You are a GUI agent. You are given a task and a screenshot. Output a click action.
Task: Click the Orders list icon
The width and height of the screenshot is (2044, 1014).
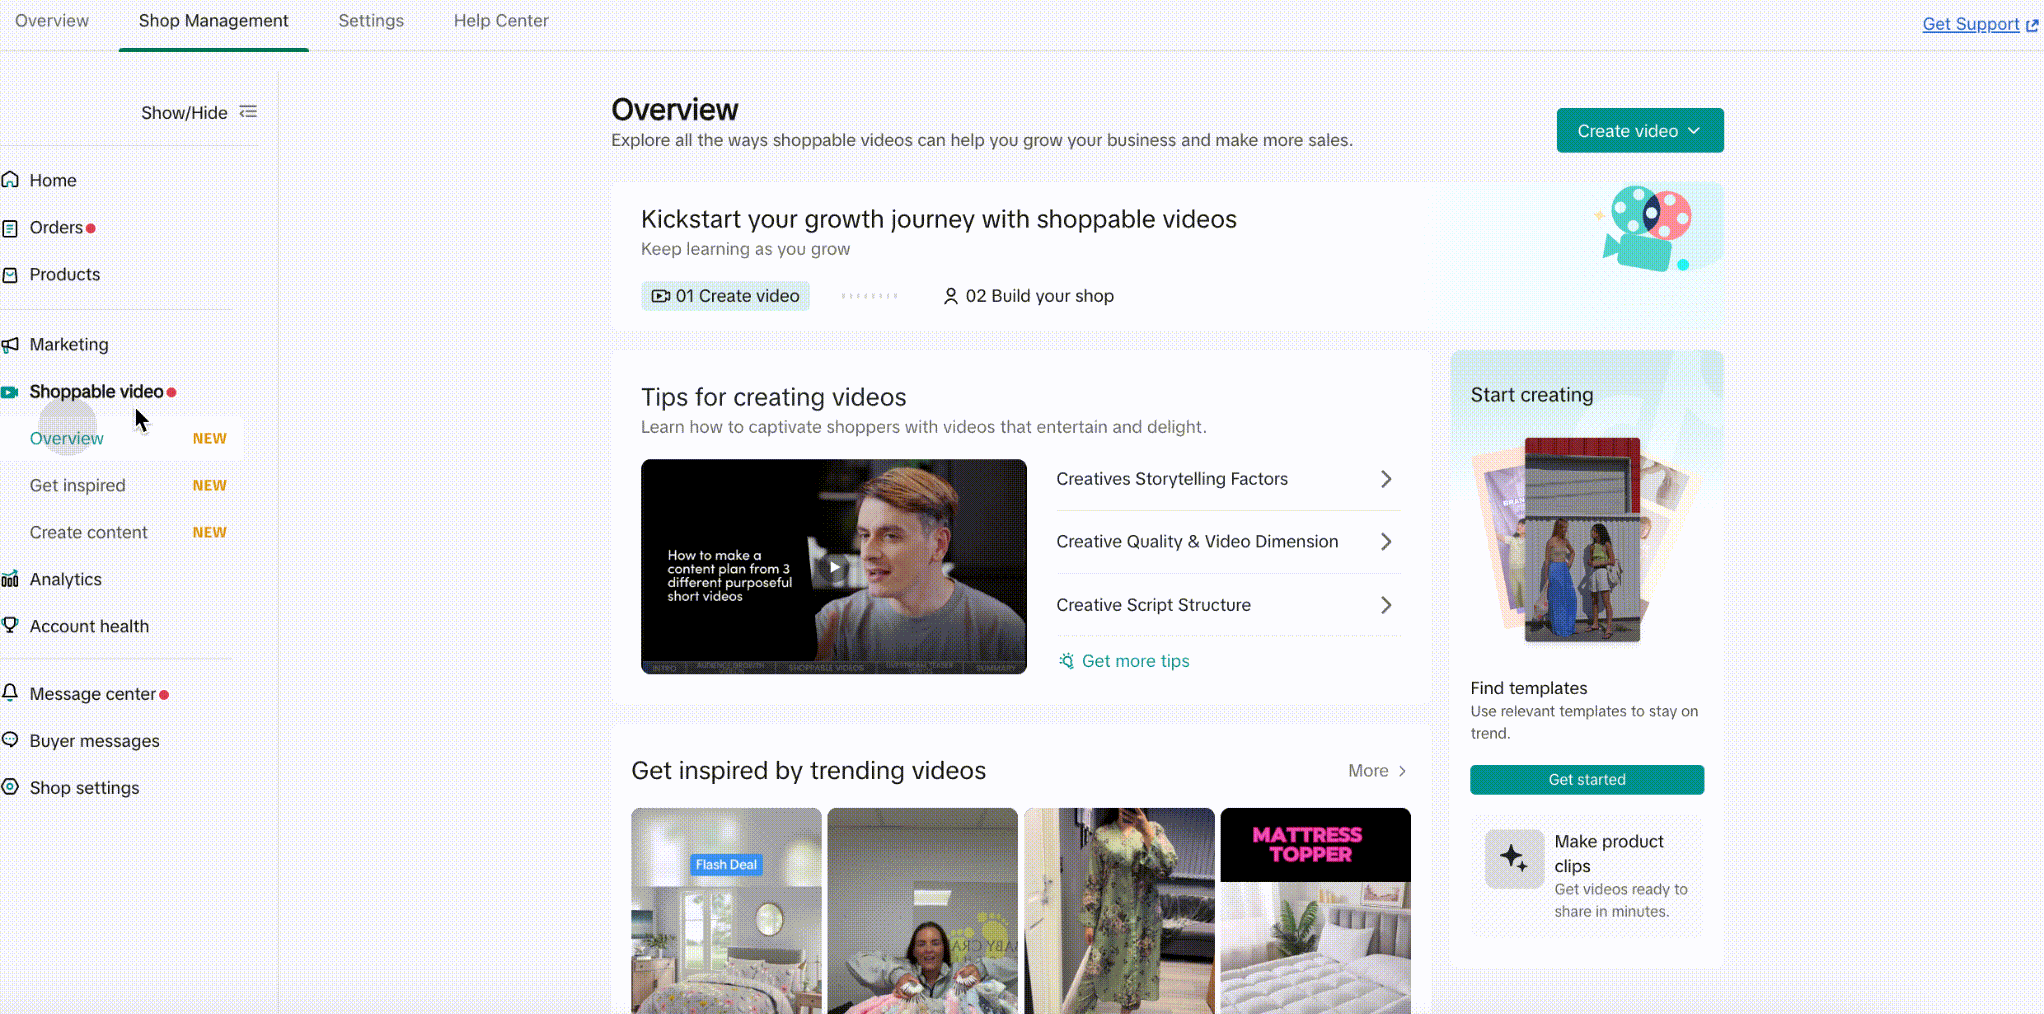click(x=10, y=228)
